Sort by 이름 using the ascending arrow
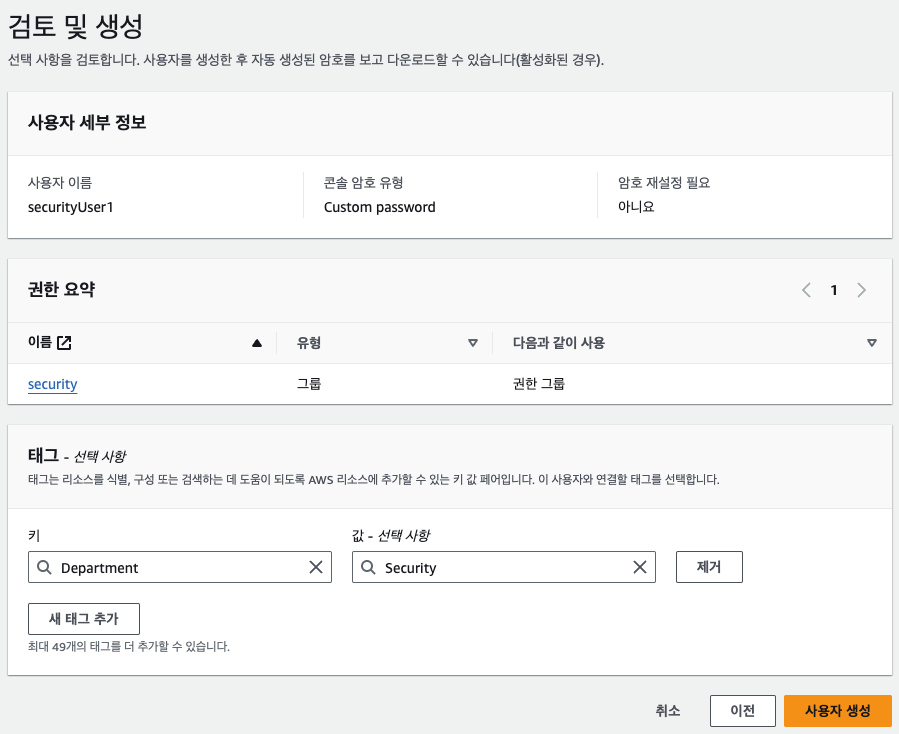Image resolution: width=899 pixels, height=734 pixels. tap(257, 343)
